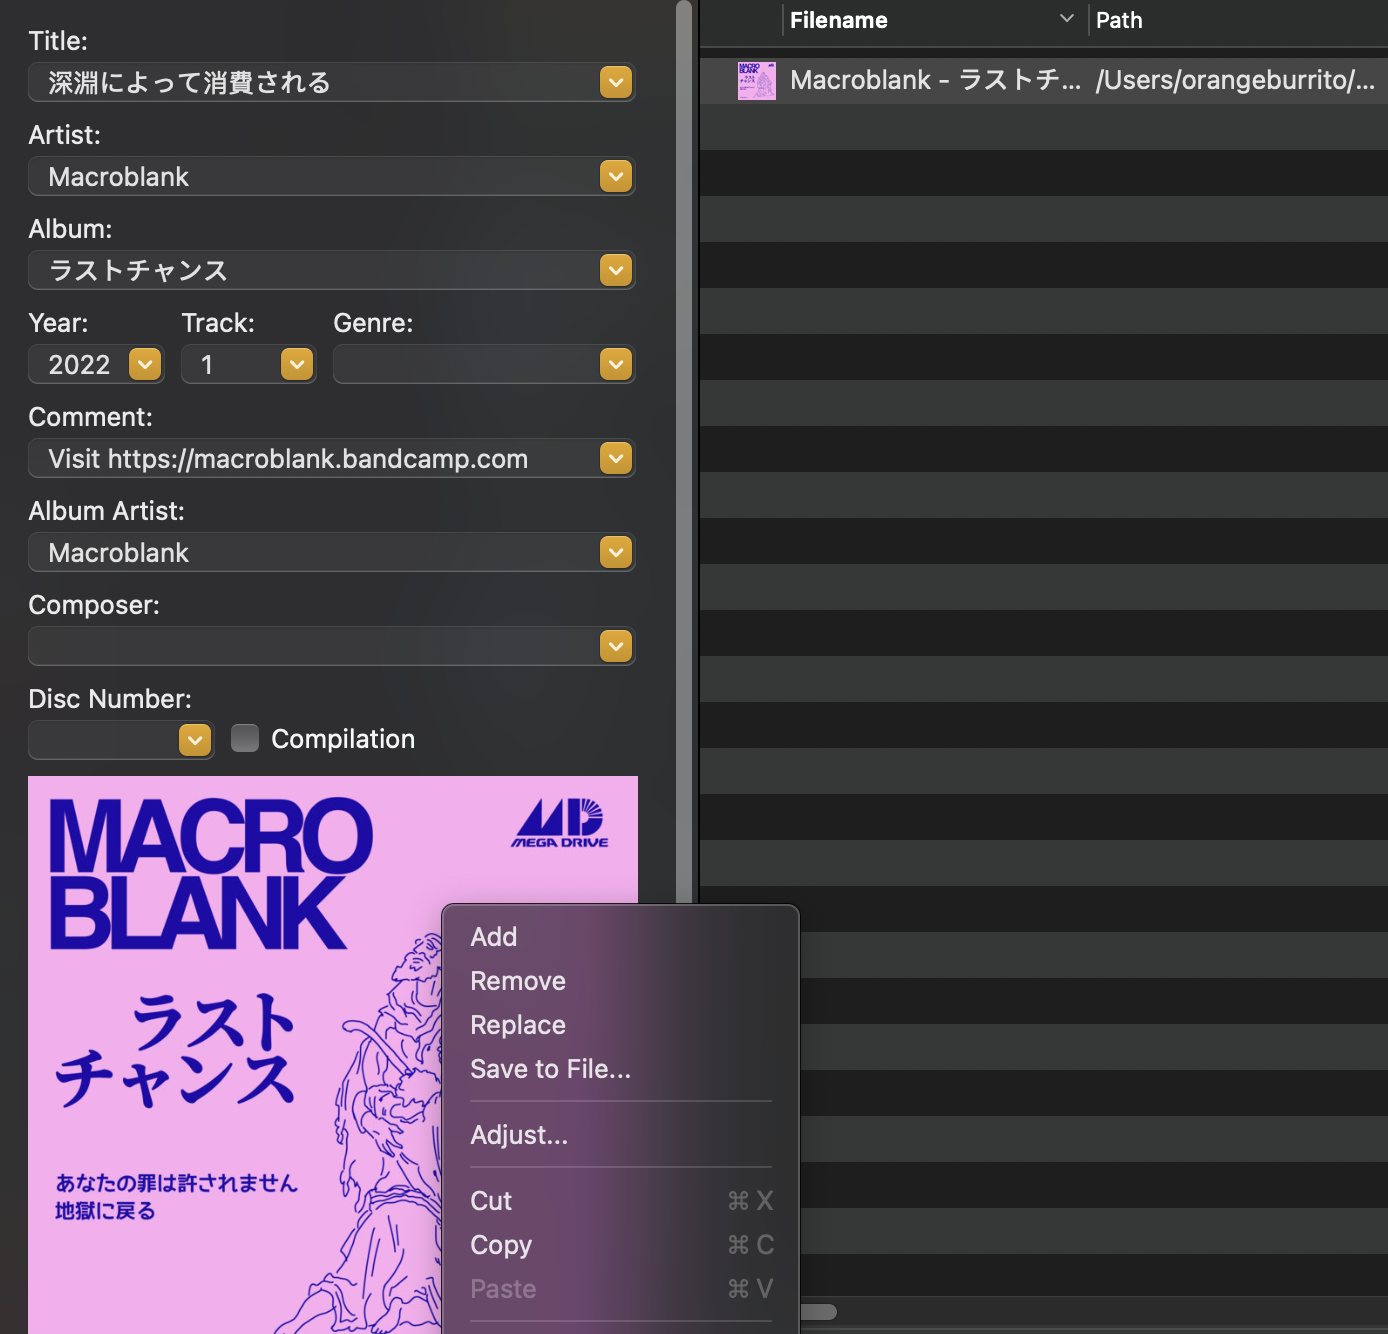The height and width of the screenshot is (1334, 1388).
Task: Expand the Disc Number dropdown
Action: [195, 740]
